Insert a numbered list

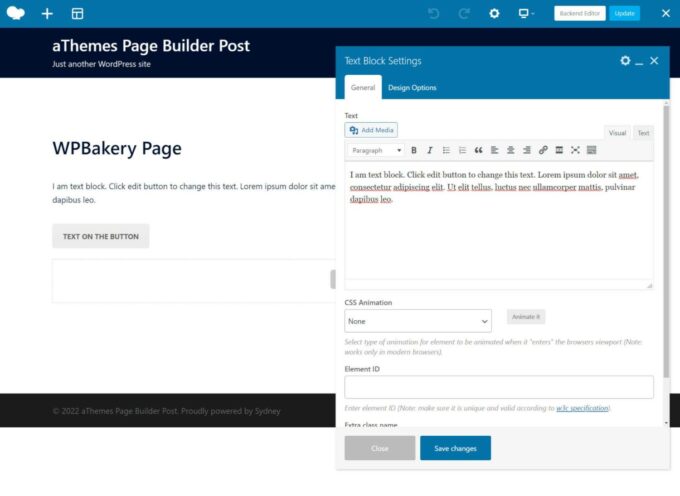[x=462, y=150]
